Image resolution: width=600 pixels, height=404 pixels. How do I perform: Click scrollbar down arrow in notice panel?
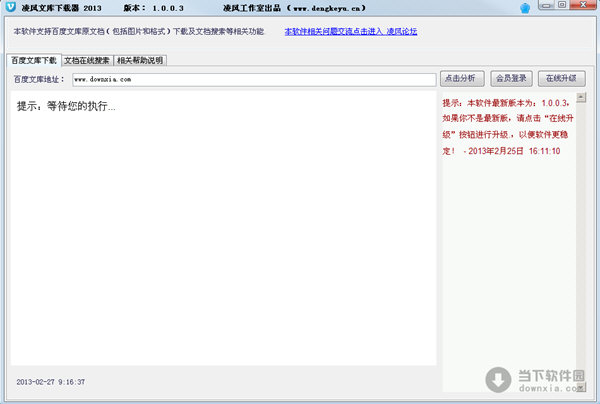click(581, 388)
